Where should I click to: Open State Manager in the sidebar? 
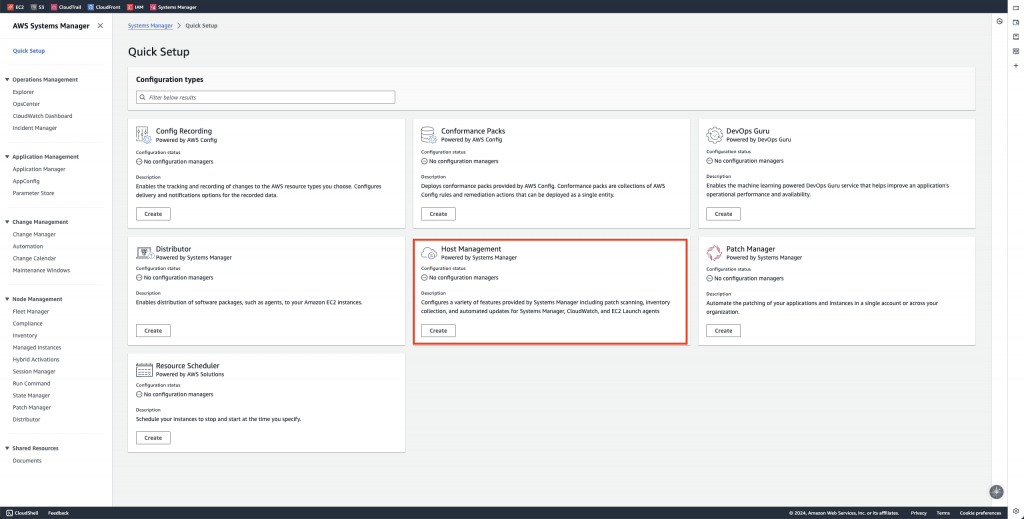31,396
